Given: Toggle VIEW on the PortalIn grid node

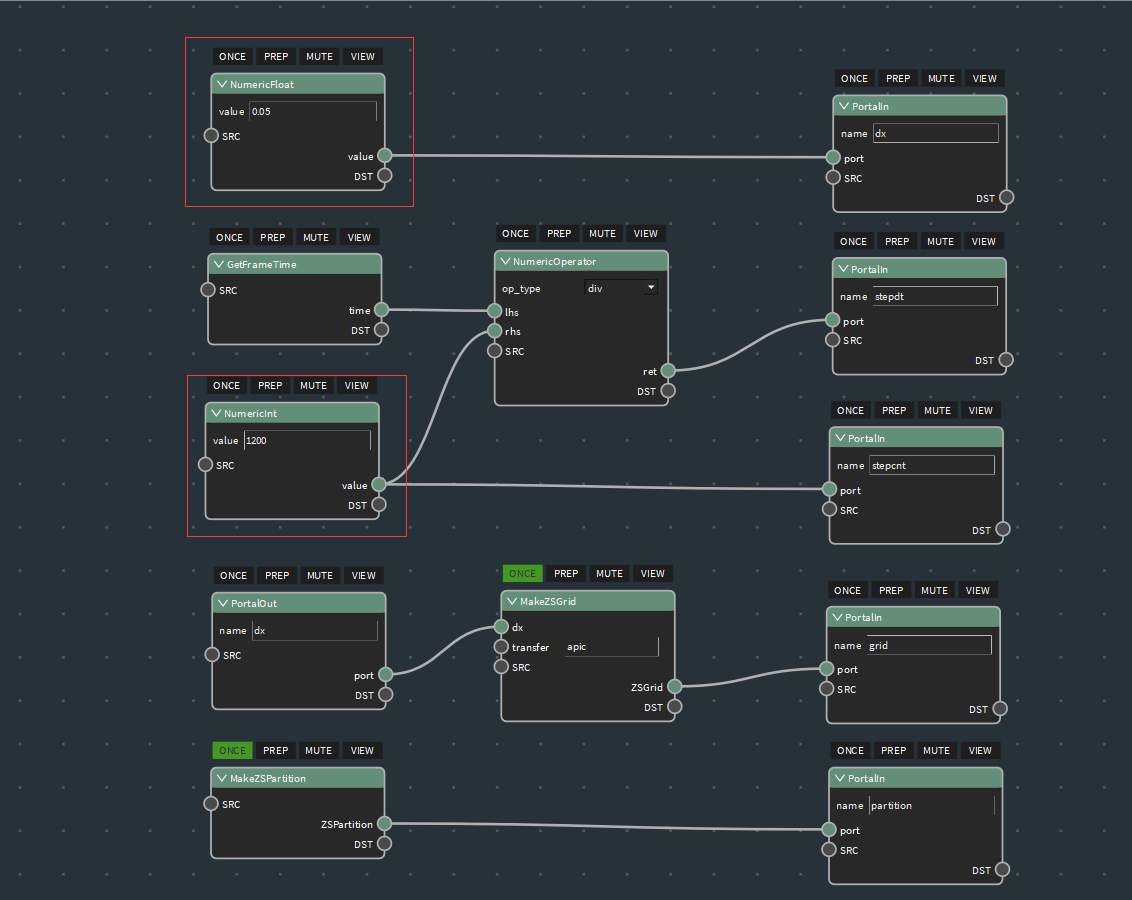Looking at the screenshot, I should 978,590.
